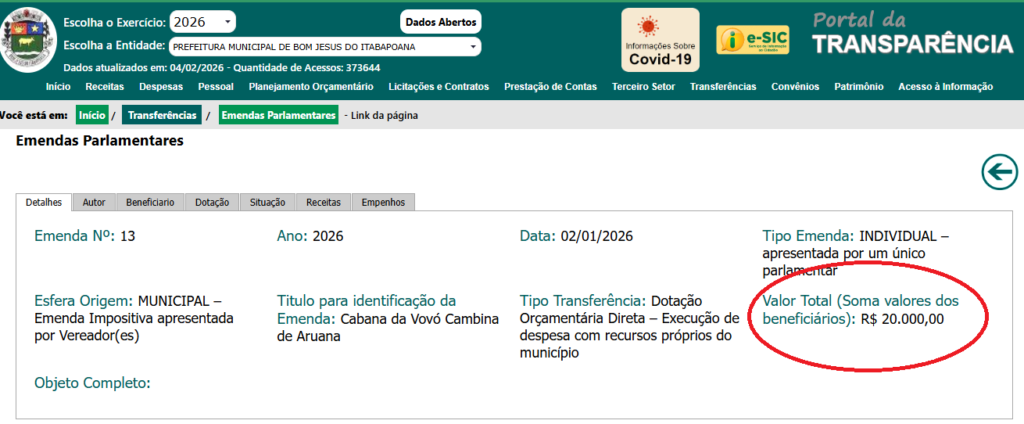Show the Empenhos tab

click(383, 202)
